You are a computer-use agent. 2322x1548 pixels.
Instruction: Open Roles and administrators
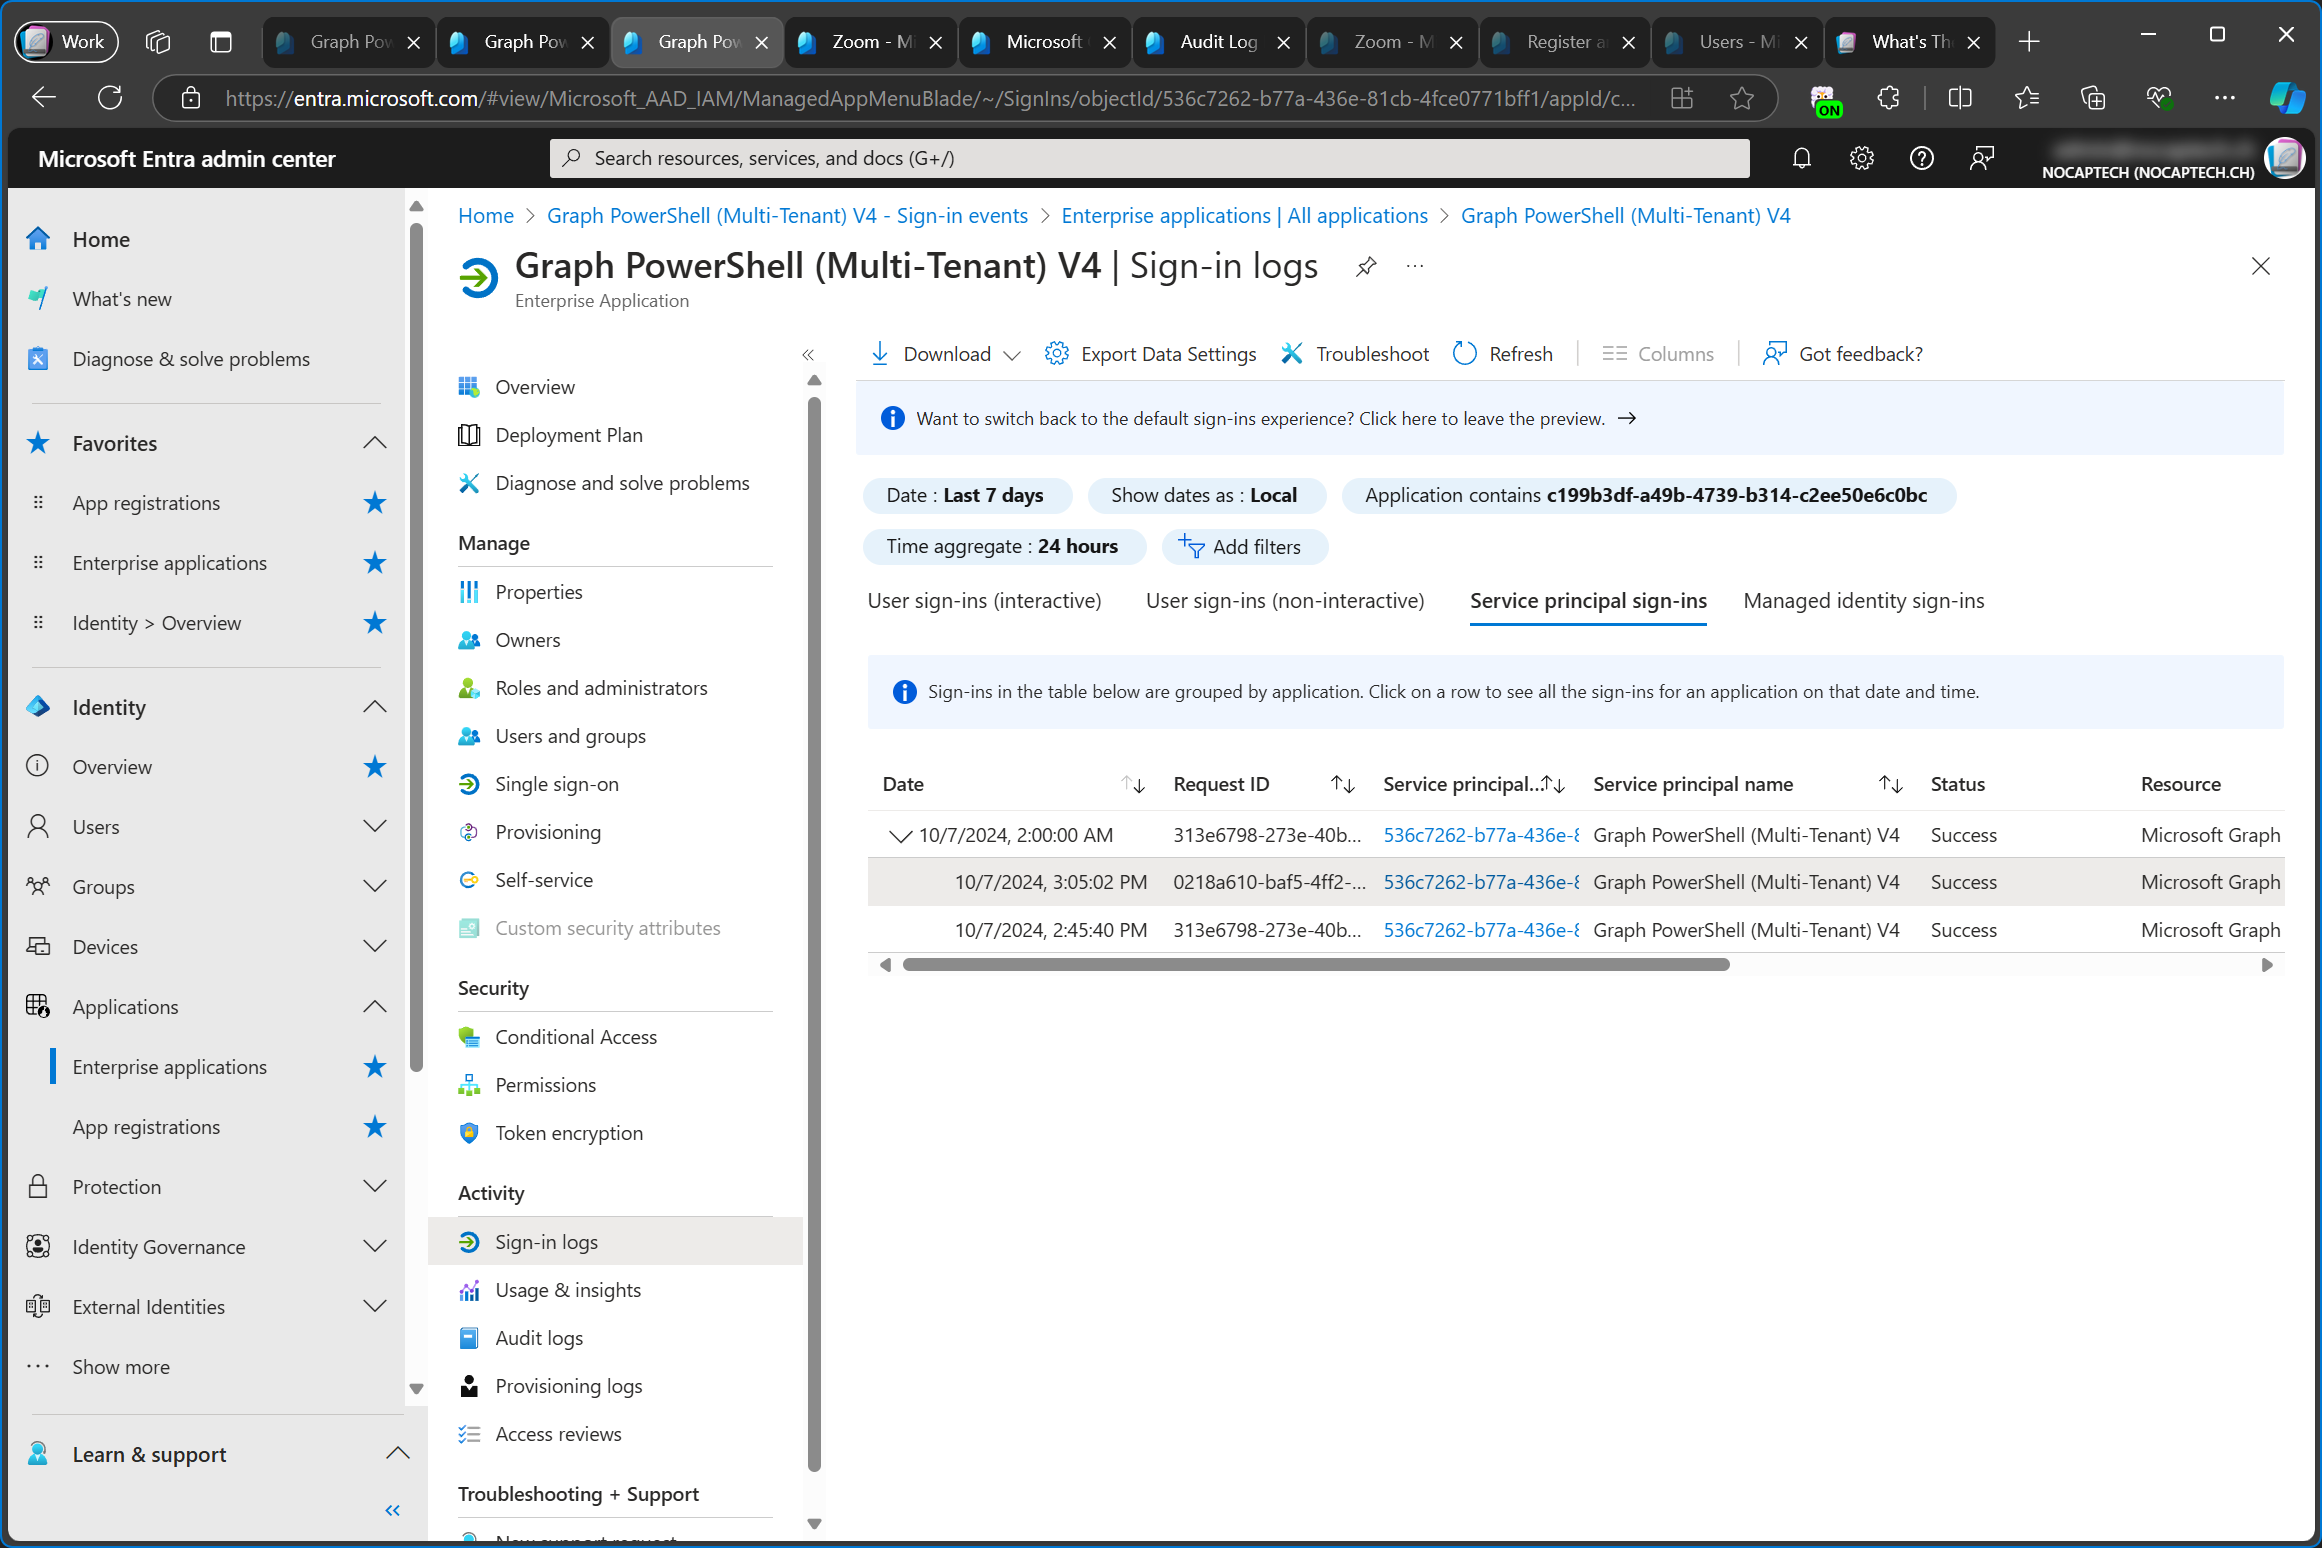coord(601,688)
